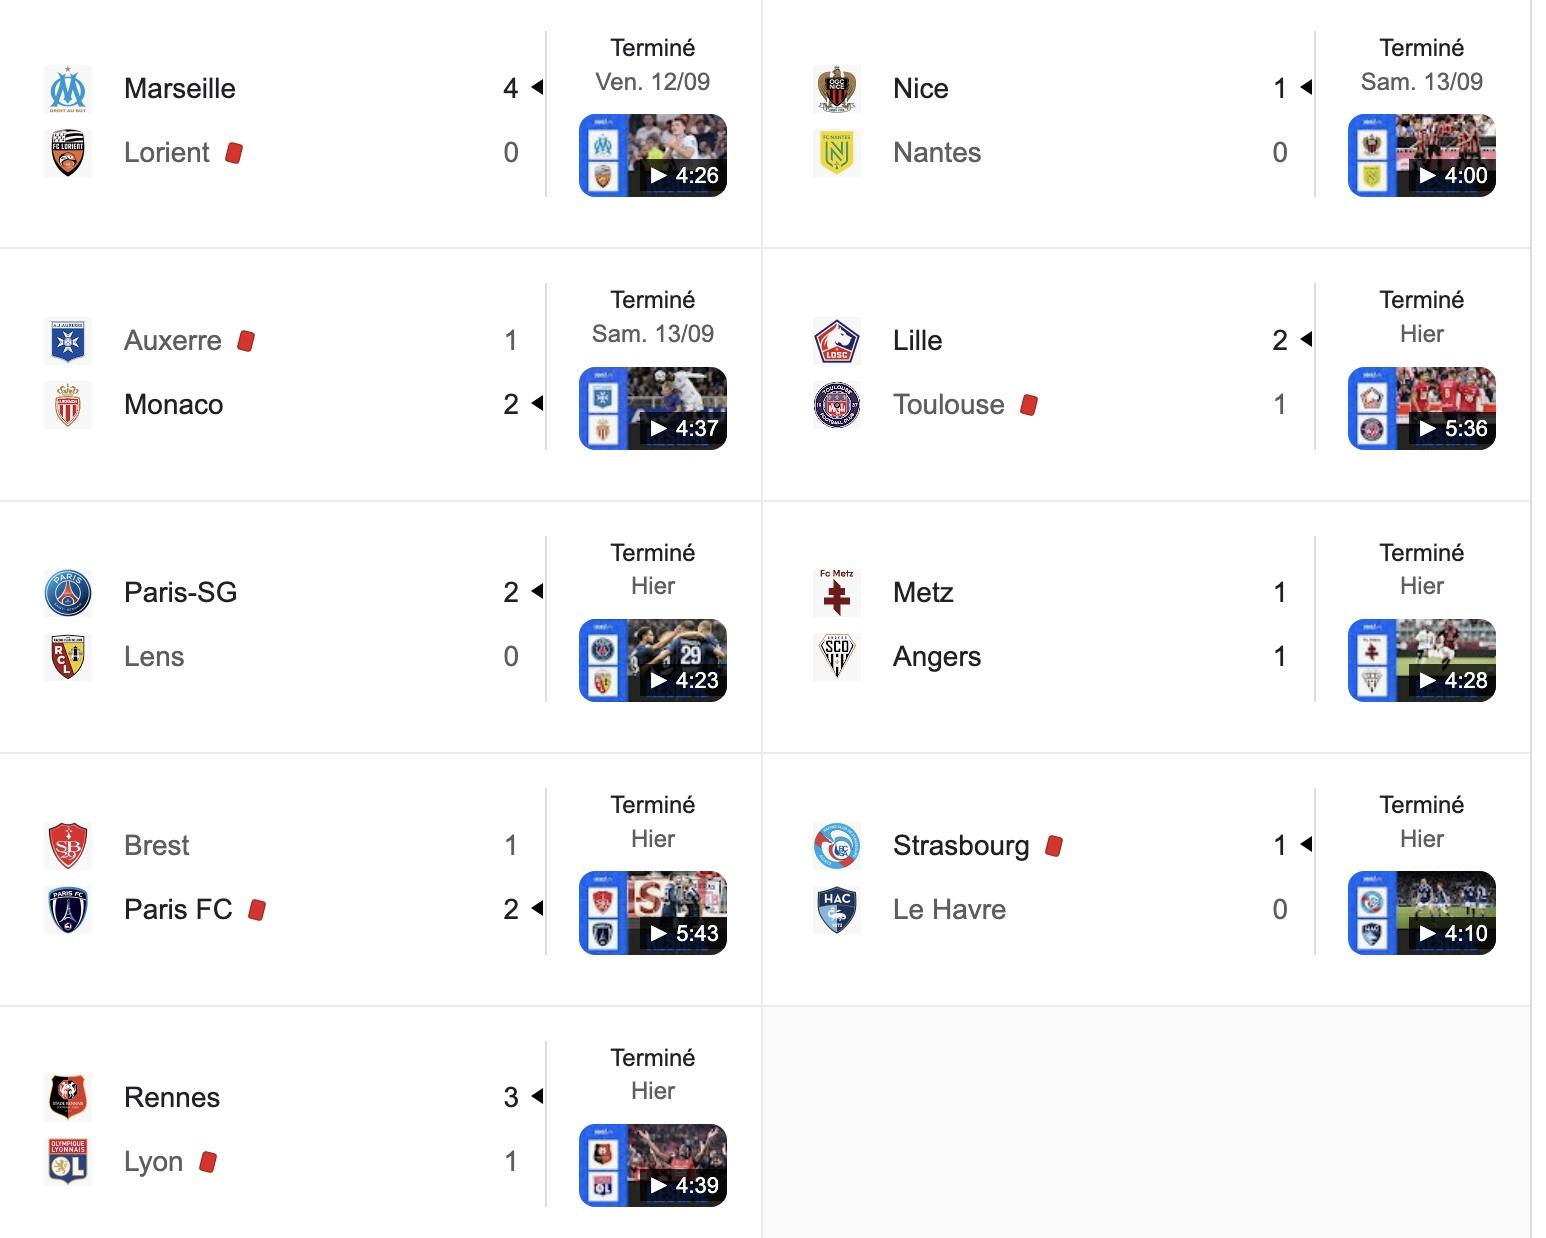Play the Lille vs Toulouse 5:36 video
Image resolution: width=1546 pixels, height=1238 pixels.
(x=1422, y=408)
